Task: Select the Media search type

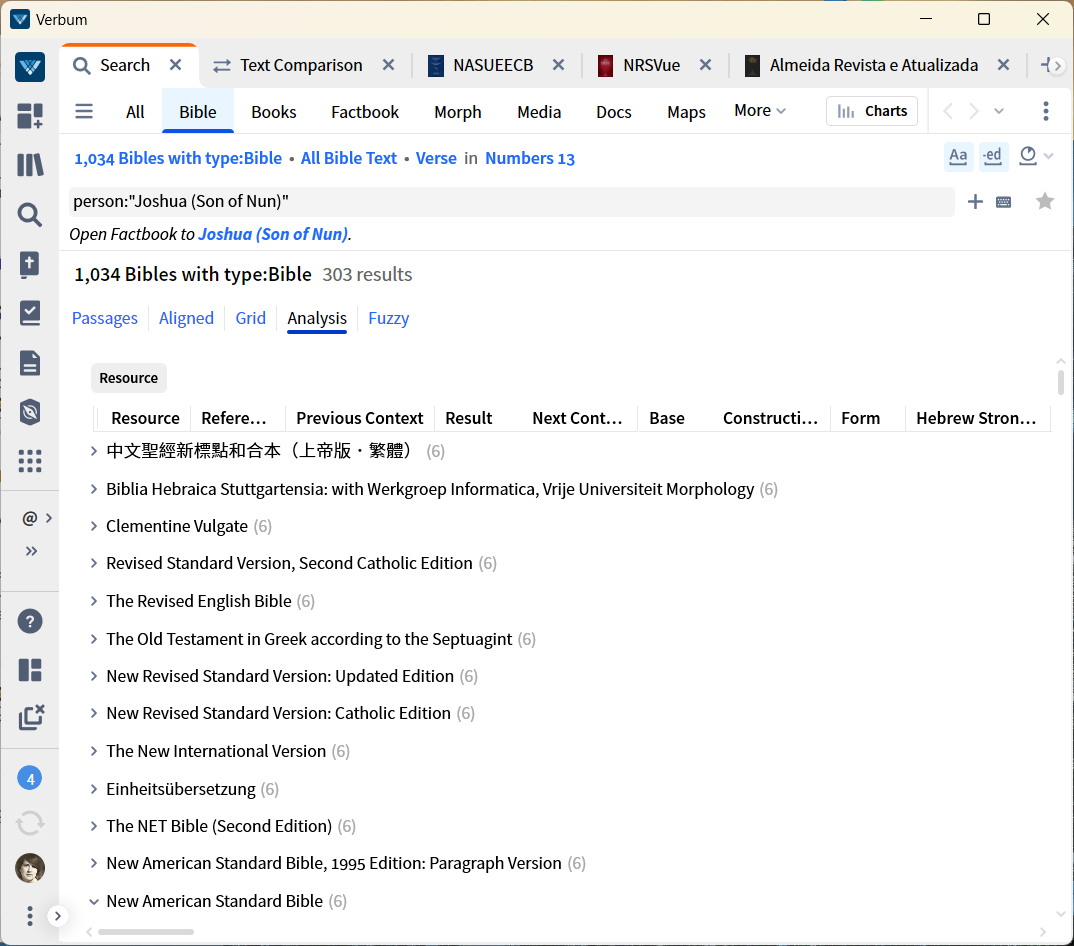Action: [538, 112]
